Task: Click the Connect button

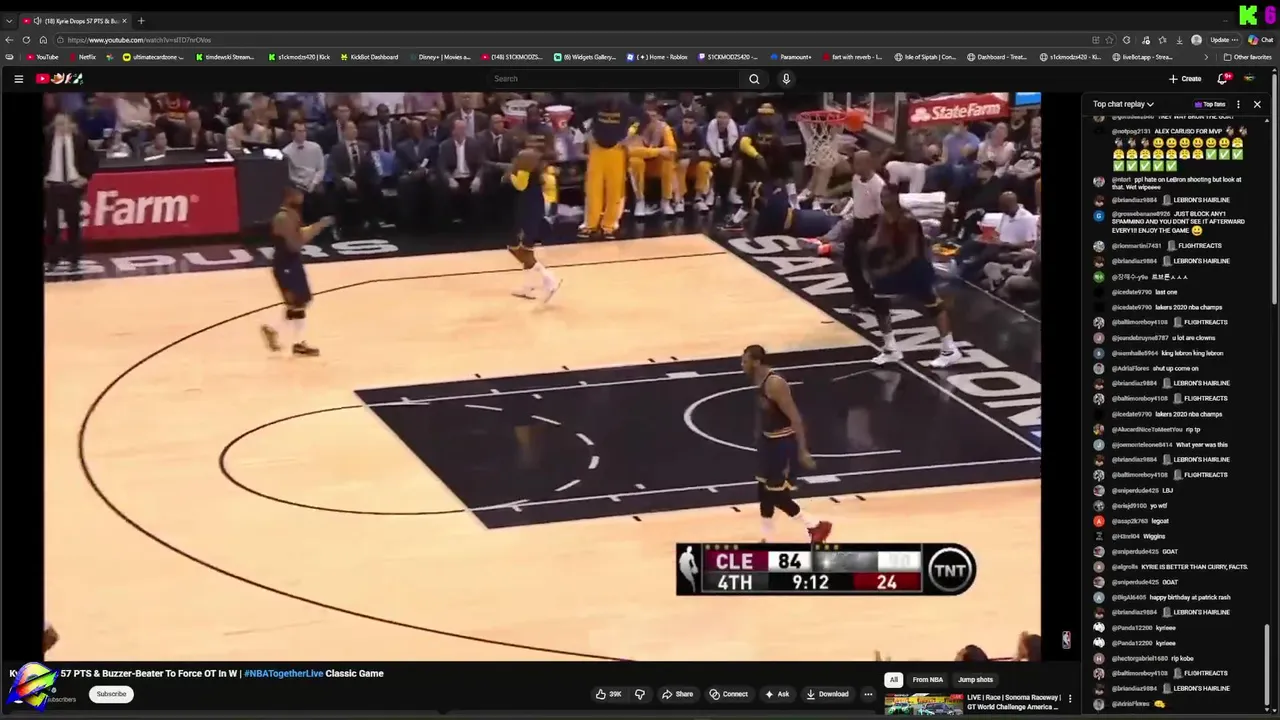Action: coord(728,694)
